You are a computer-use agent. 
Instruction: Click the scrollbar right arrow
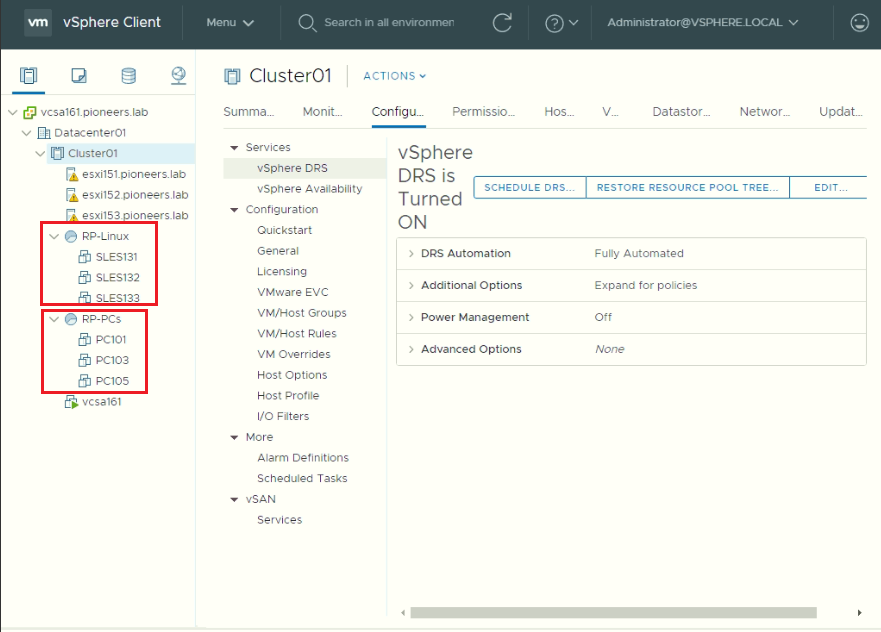(859, 613)
